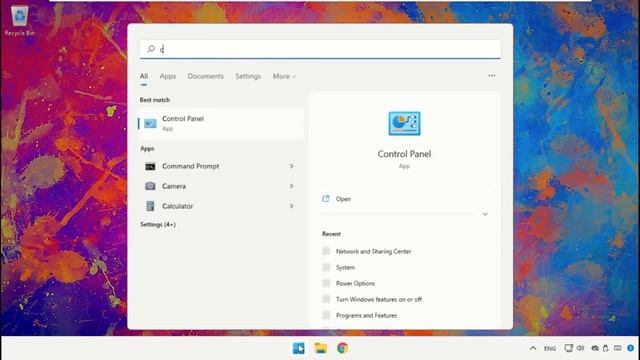Switch to the Settings search tab
640x360 pixels.
tap(248, 76)
